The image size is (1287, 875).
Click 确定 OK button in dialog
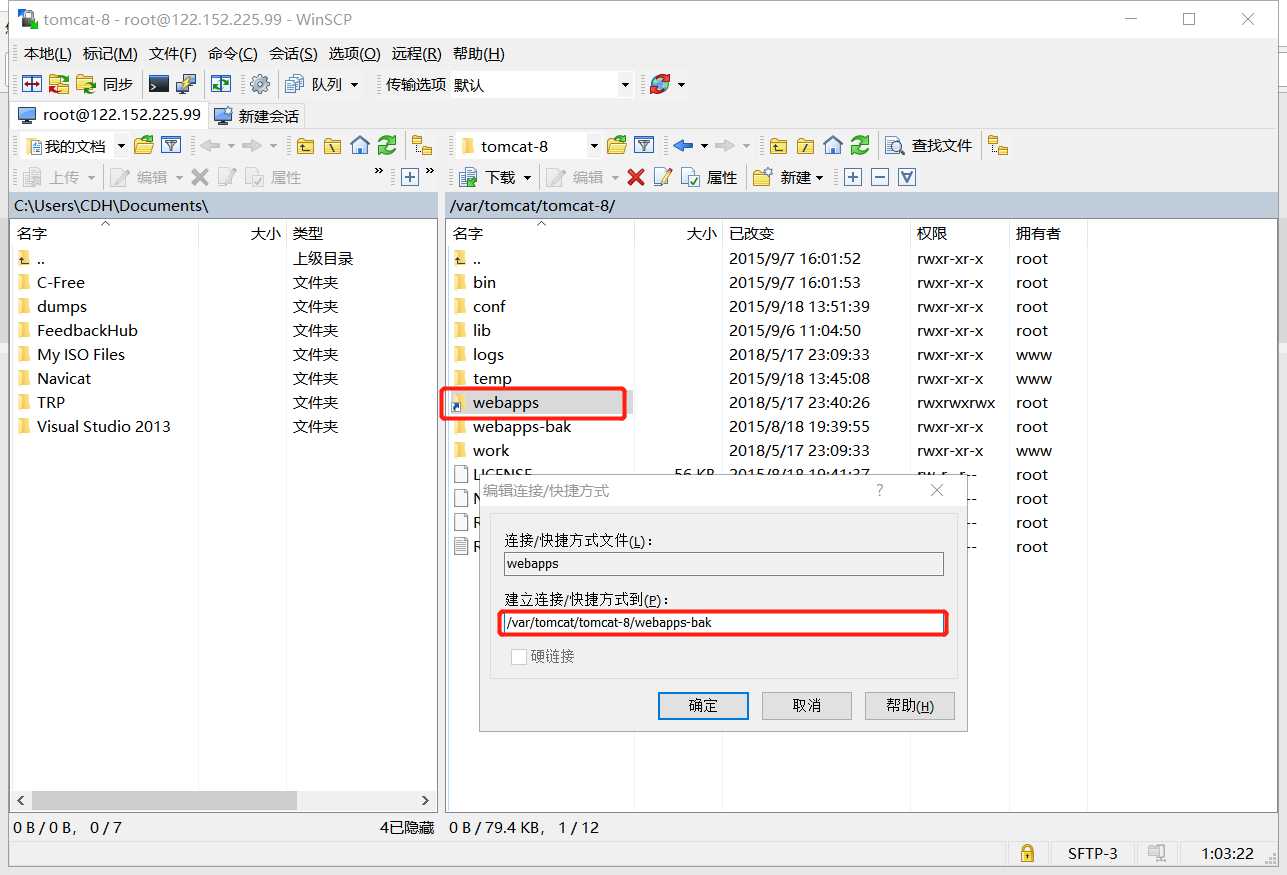click(703, 705)
